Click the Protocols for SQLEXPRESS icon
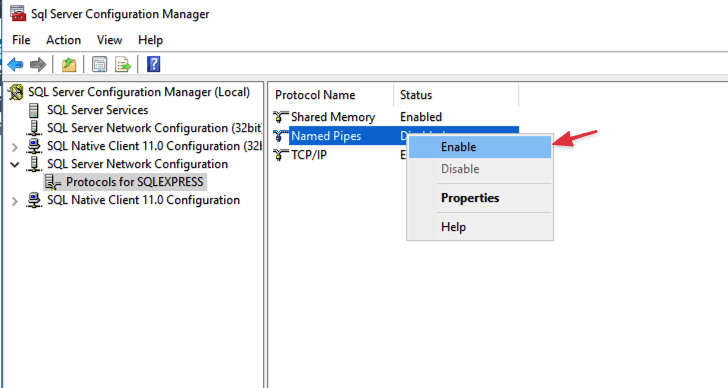728x388 pixels. (53, 182)
